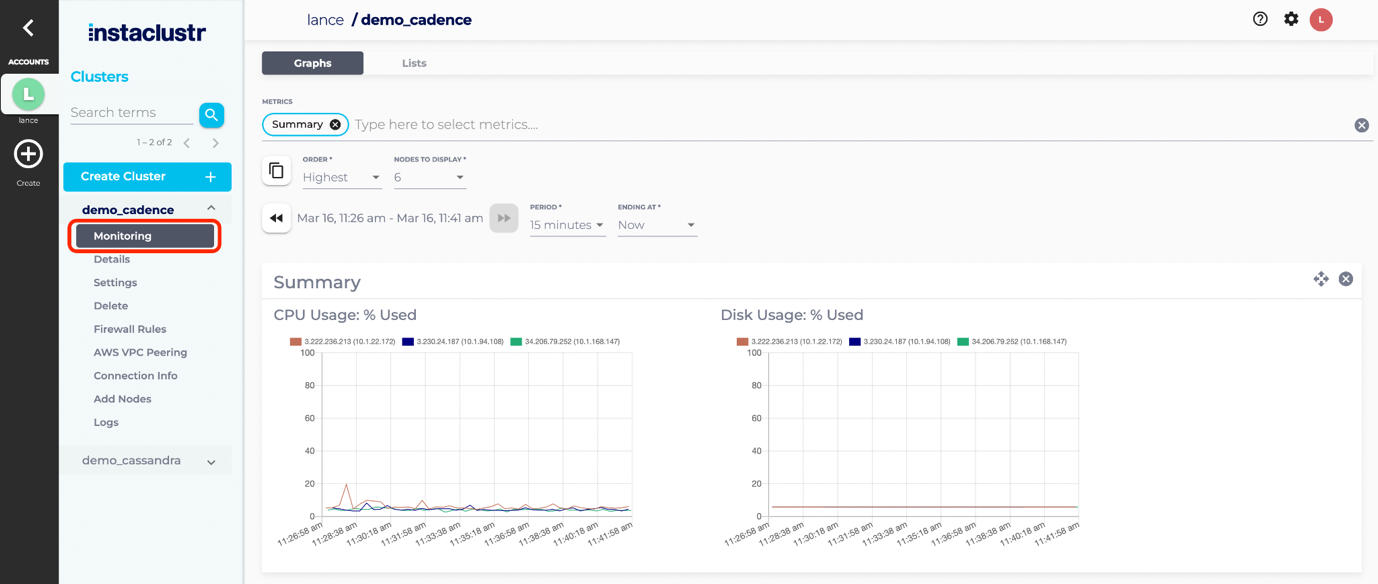Click the blue search magnifier button
Viewport: 1378px width, 584px height.
pyautogui.click(x=211, y=115)
